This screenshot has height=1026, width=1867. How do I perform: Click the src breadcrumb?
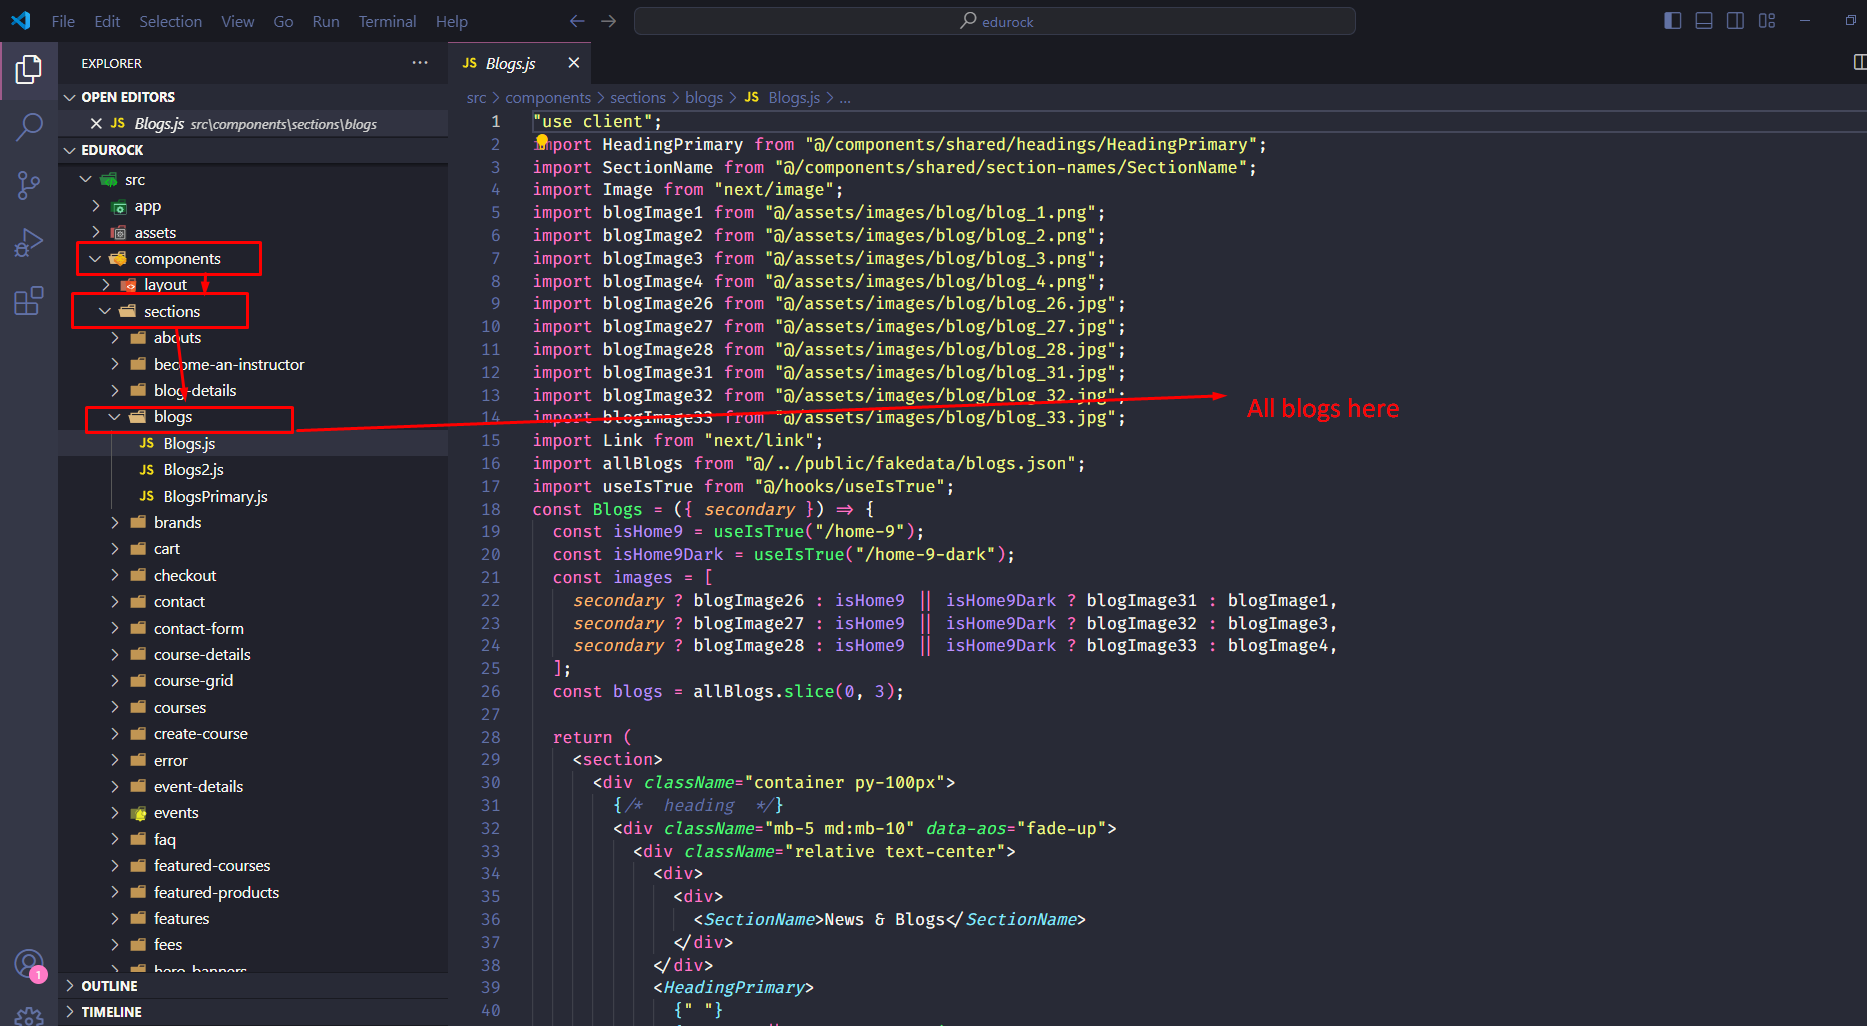tap(476, 97)
